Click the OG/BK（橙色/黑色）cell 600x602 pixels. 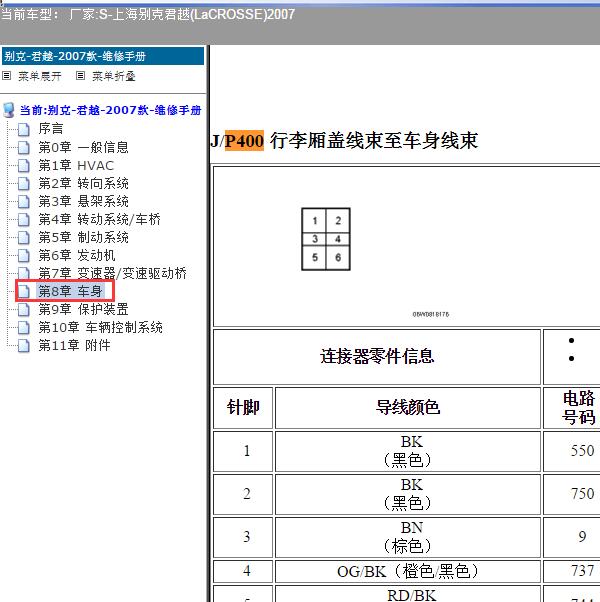coord(408,571)
